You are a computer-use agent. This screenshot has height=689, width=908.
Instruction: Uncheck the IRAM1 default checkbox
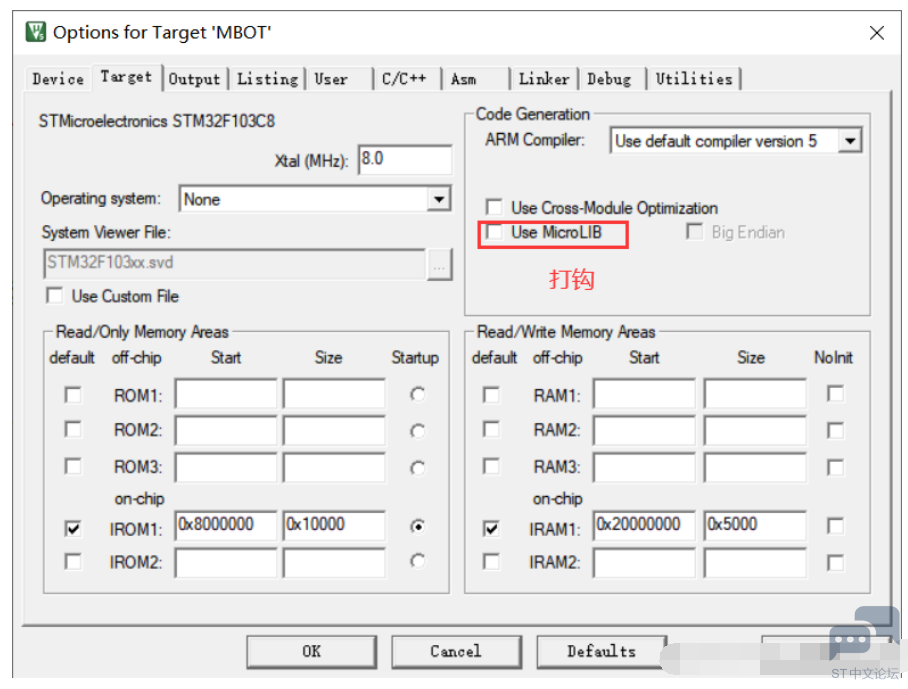coord(491,528)
